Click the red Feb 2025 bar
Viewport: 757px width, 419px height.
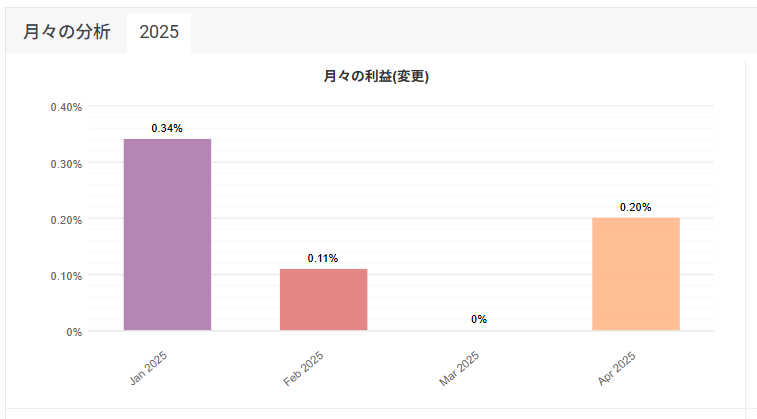tap(323, 300)
